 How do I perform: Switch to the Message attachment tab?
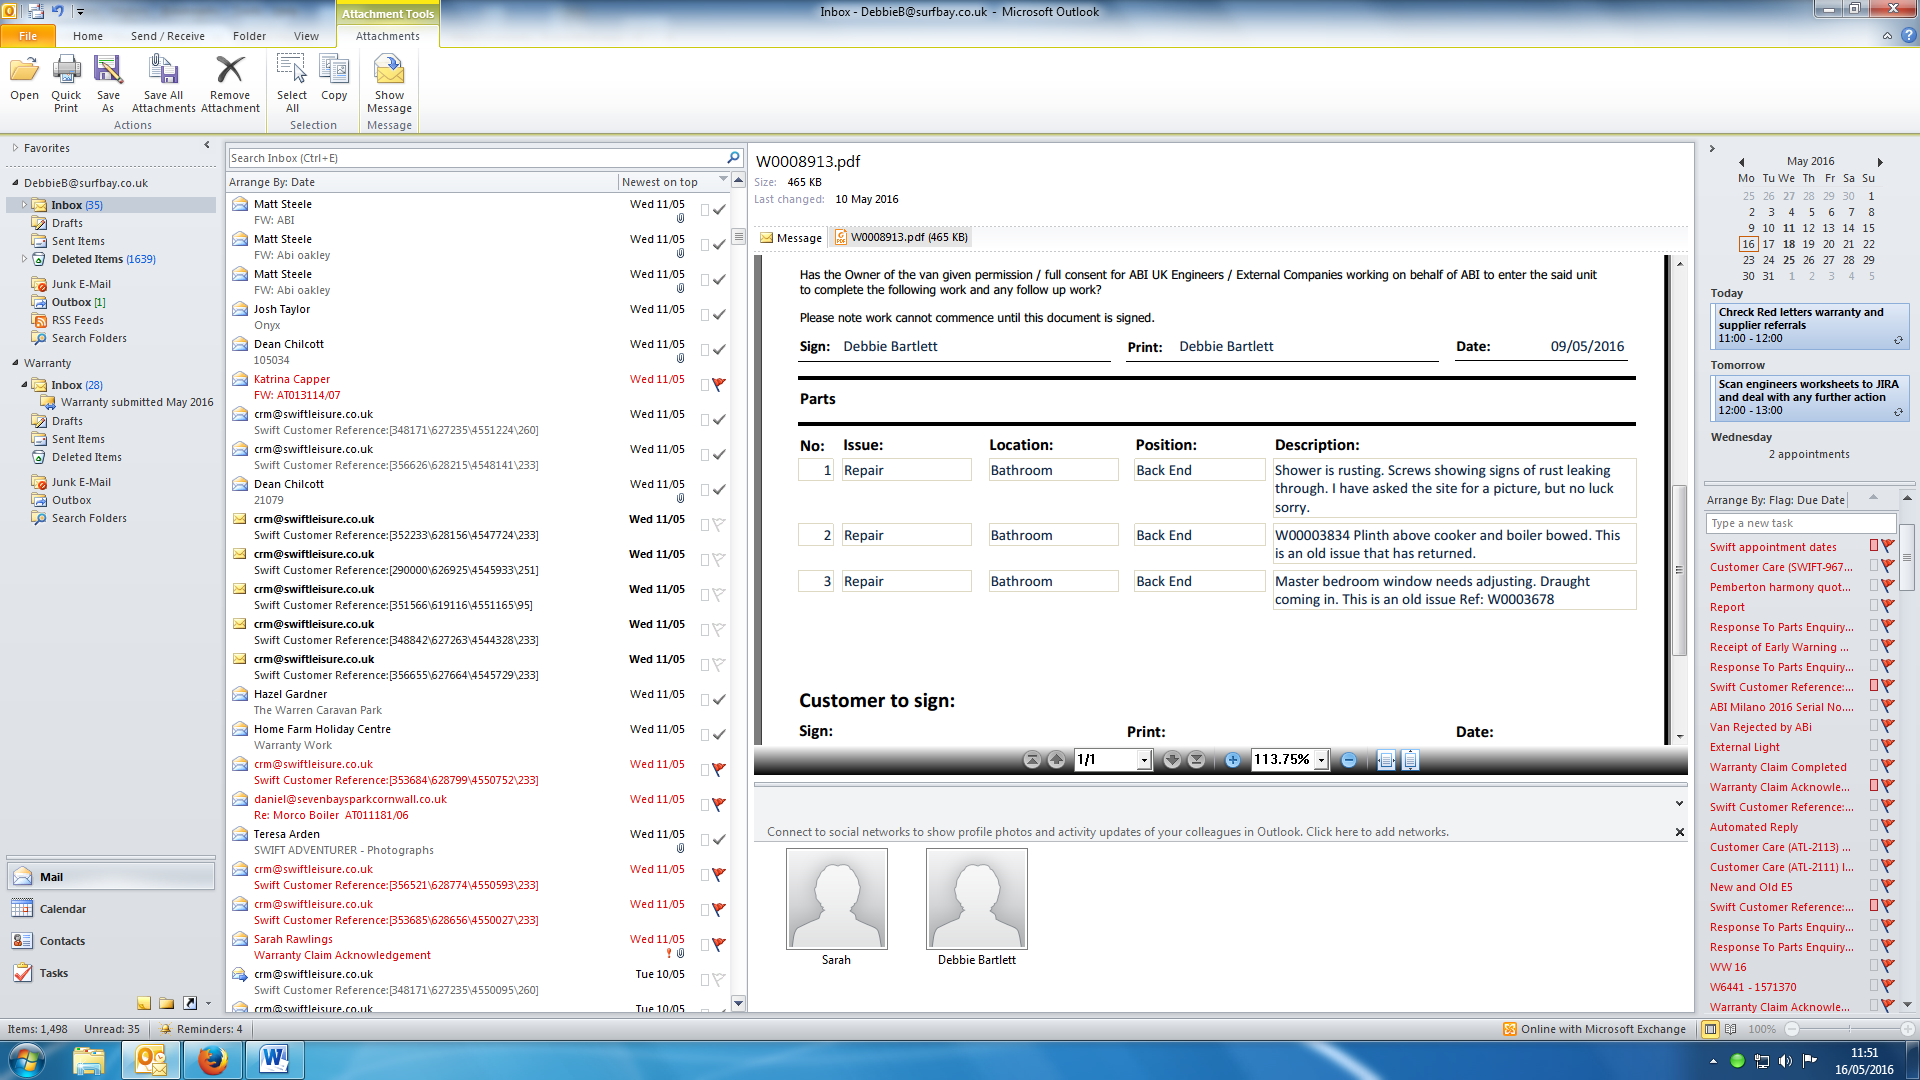click(790, 238)
